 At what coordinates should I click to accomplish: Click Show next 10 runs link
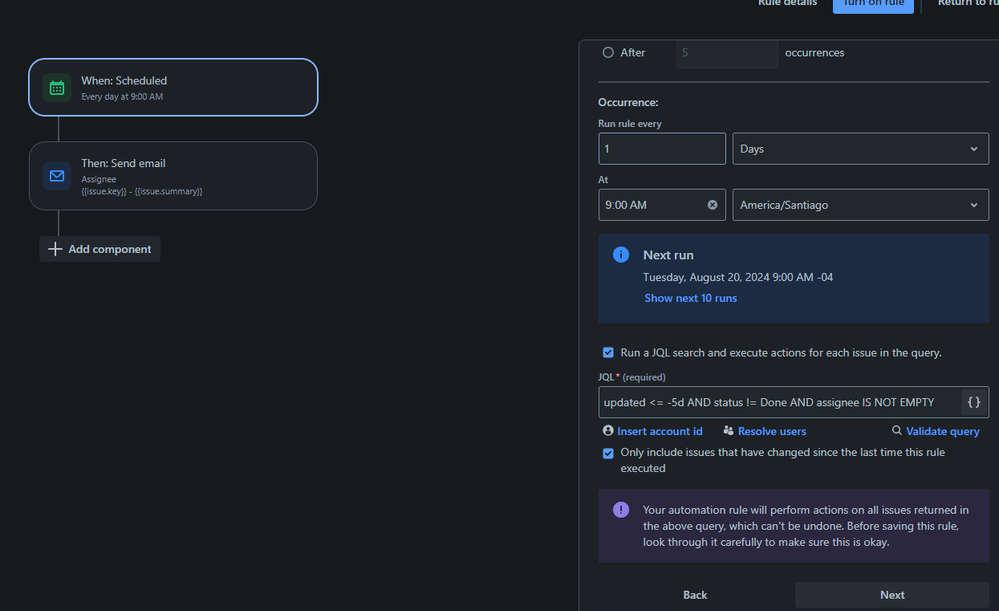pos(690,298)
